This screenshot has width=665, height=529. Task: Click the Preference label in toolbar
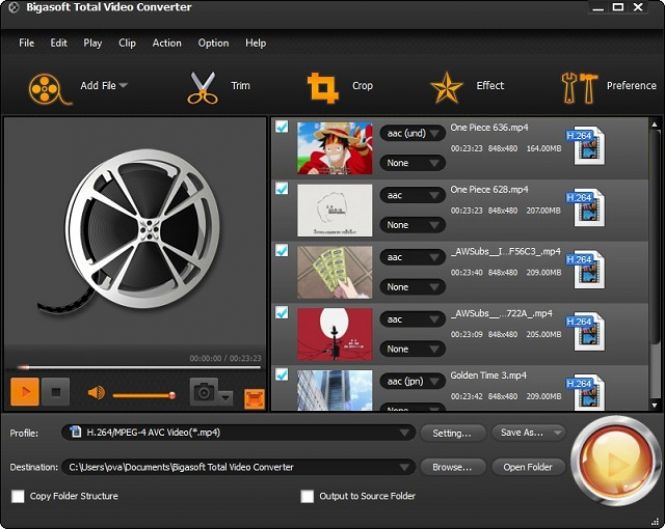click(631, 85)
